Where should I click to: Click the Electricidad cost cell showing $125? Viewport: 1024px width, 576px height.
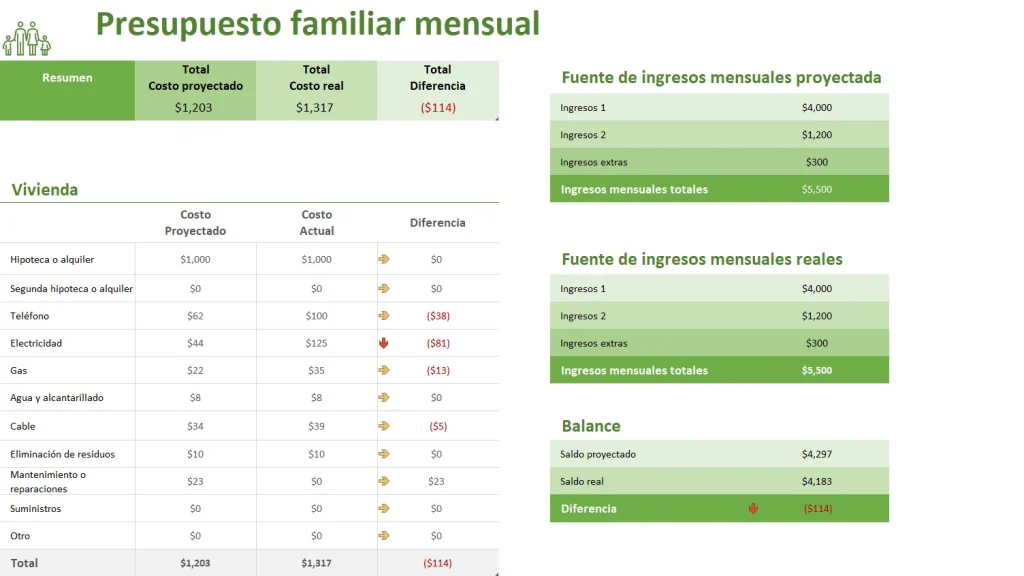(316, 342)
